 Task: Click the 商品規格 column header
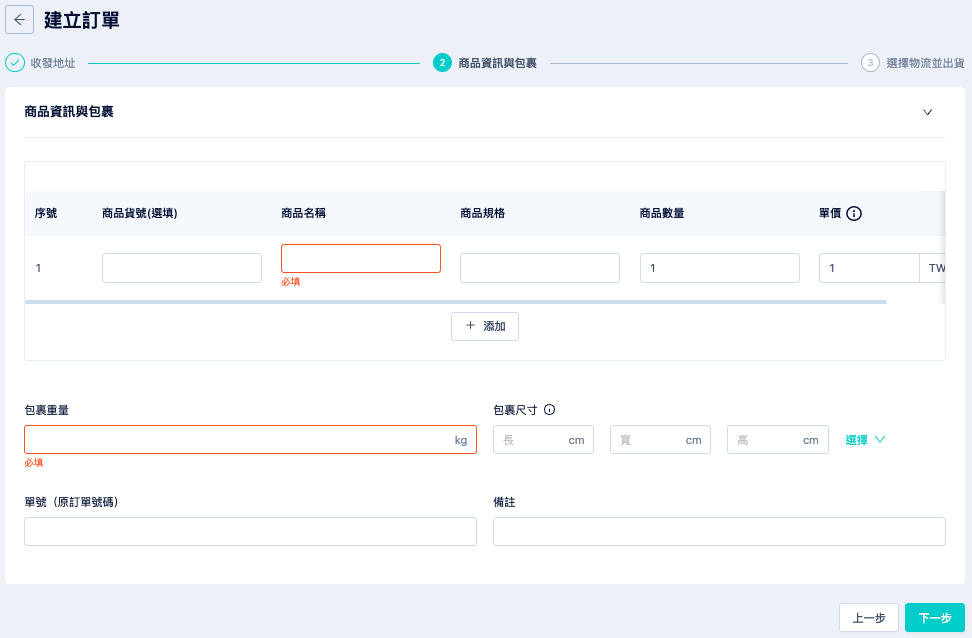[x=482, y=213]
